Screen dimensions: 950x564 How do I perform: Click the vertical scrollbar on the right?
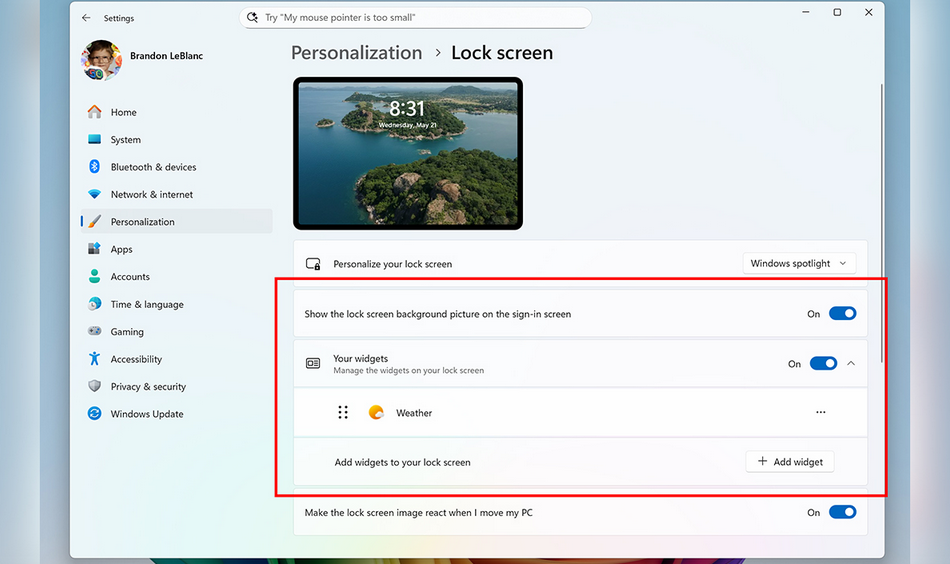pyautogui.click(x=882, y=223)
